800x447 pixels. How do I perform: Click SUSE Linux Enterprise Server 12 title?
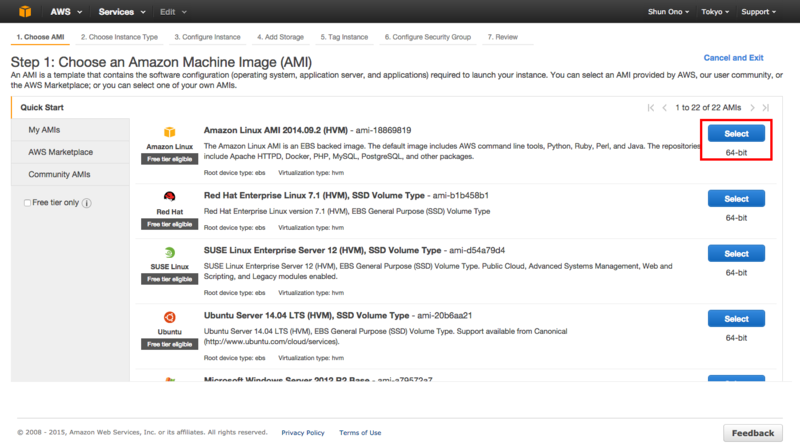coord(322,250)
